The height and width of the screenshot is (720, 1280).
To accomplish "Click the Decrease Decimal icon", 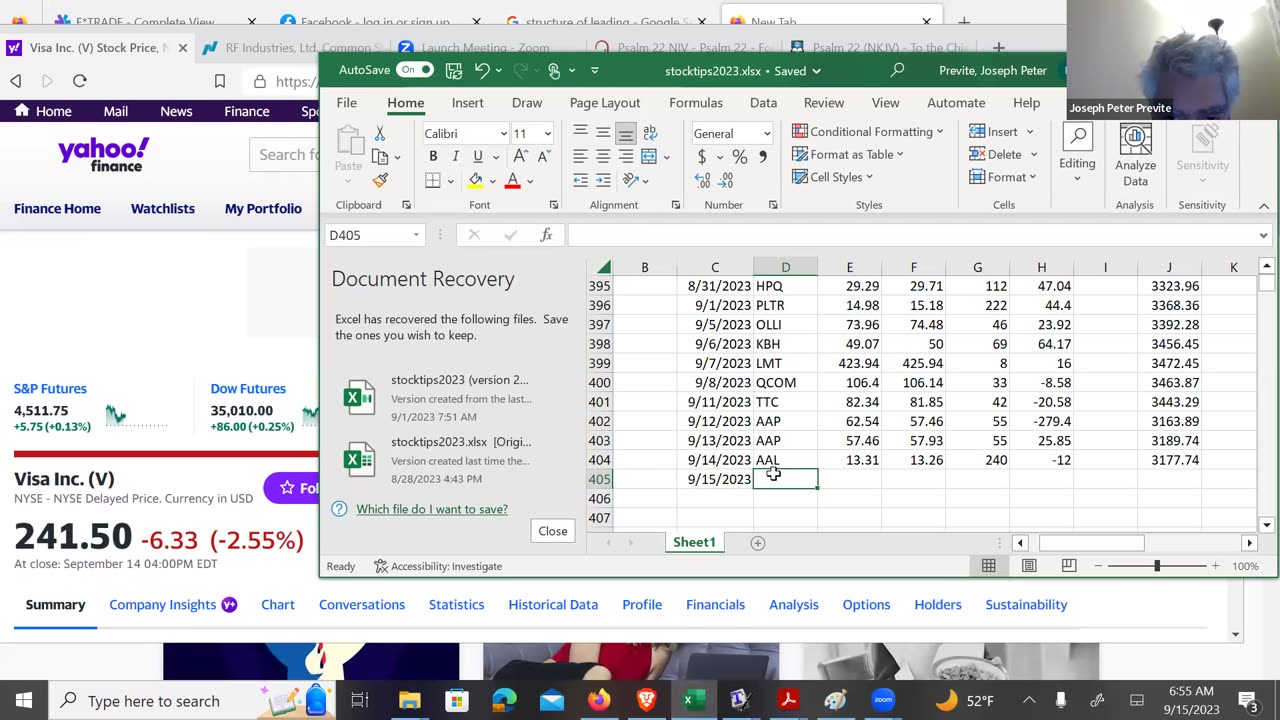I will [727, 180].
